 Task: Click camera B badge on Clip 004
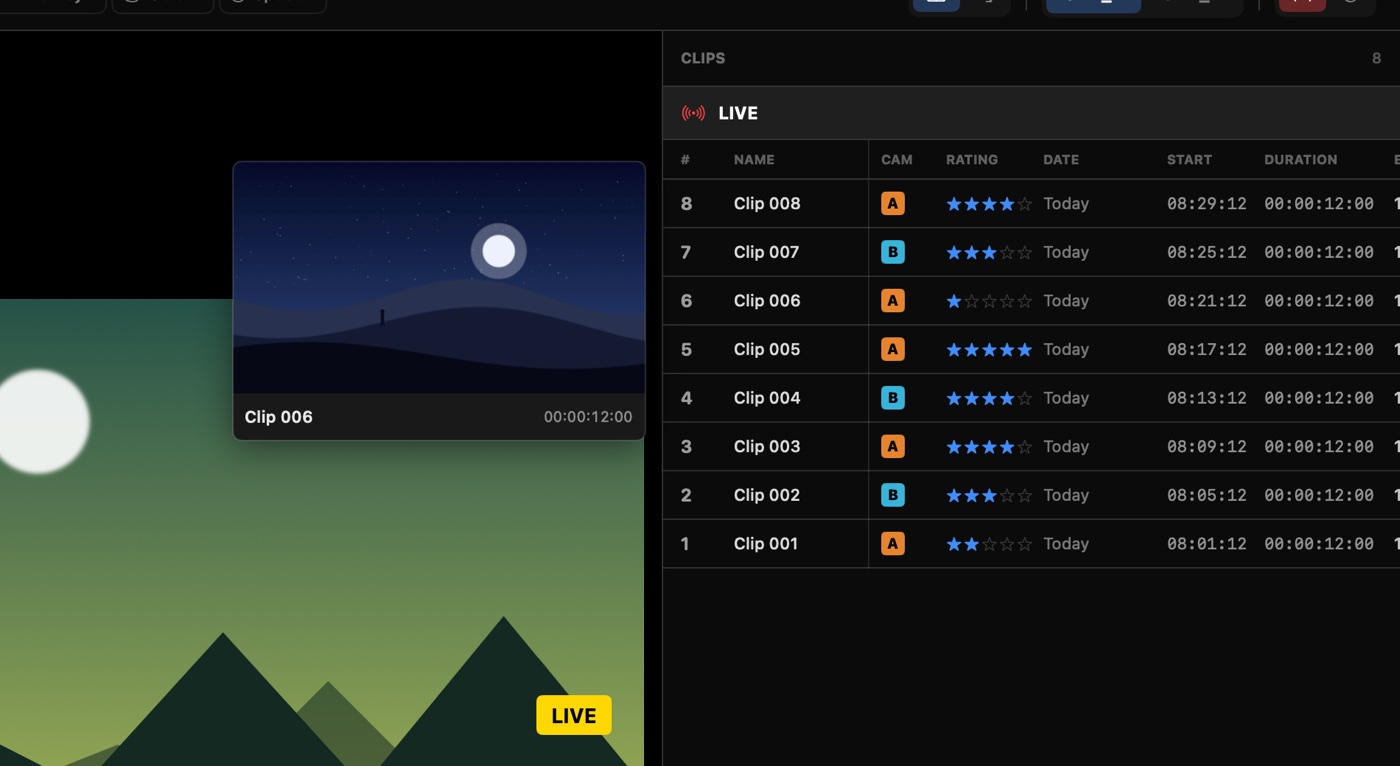tap(893, 398)
